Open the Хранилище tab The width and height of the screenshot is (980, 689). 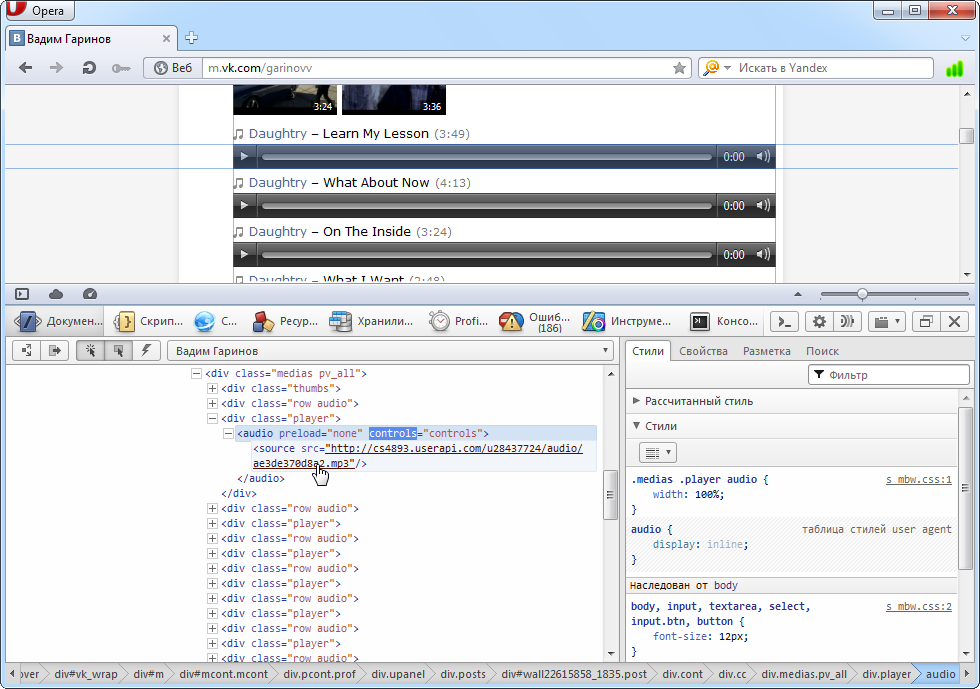click(372, 321)
